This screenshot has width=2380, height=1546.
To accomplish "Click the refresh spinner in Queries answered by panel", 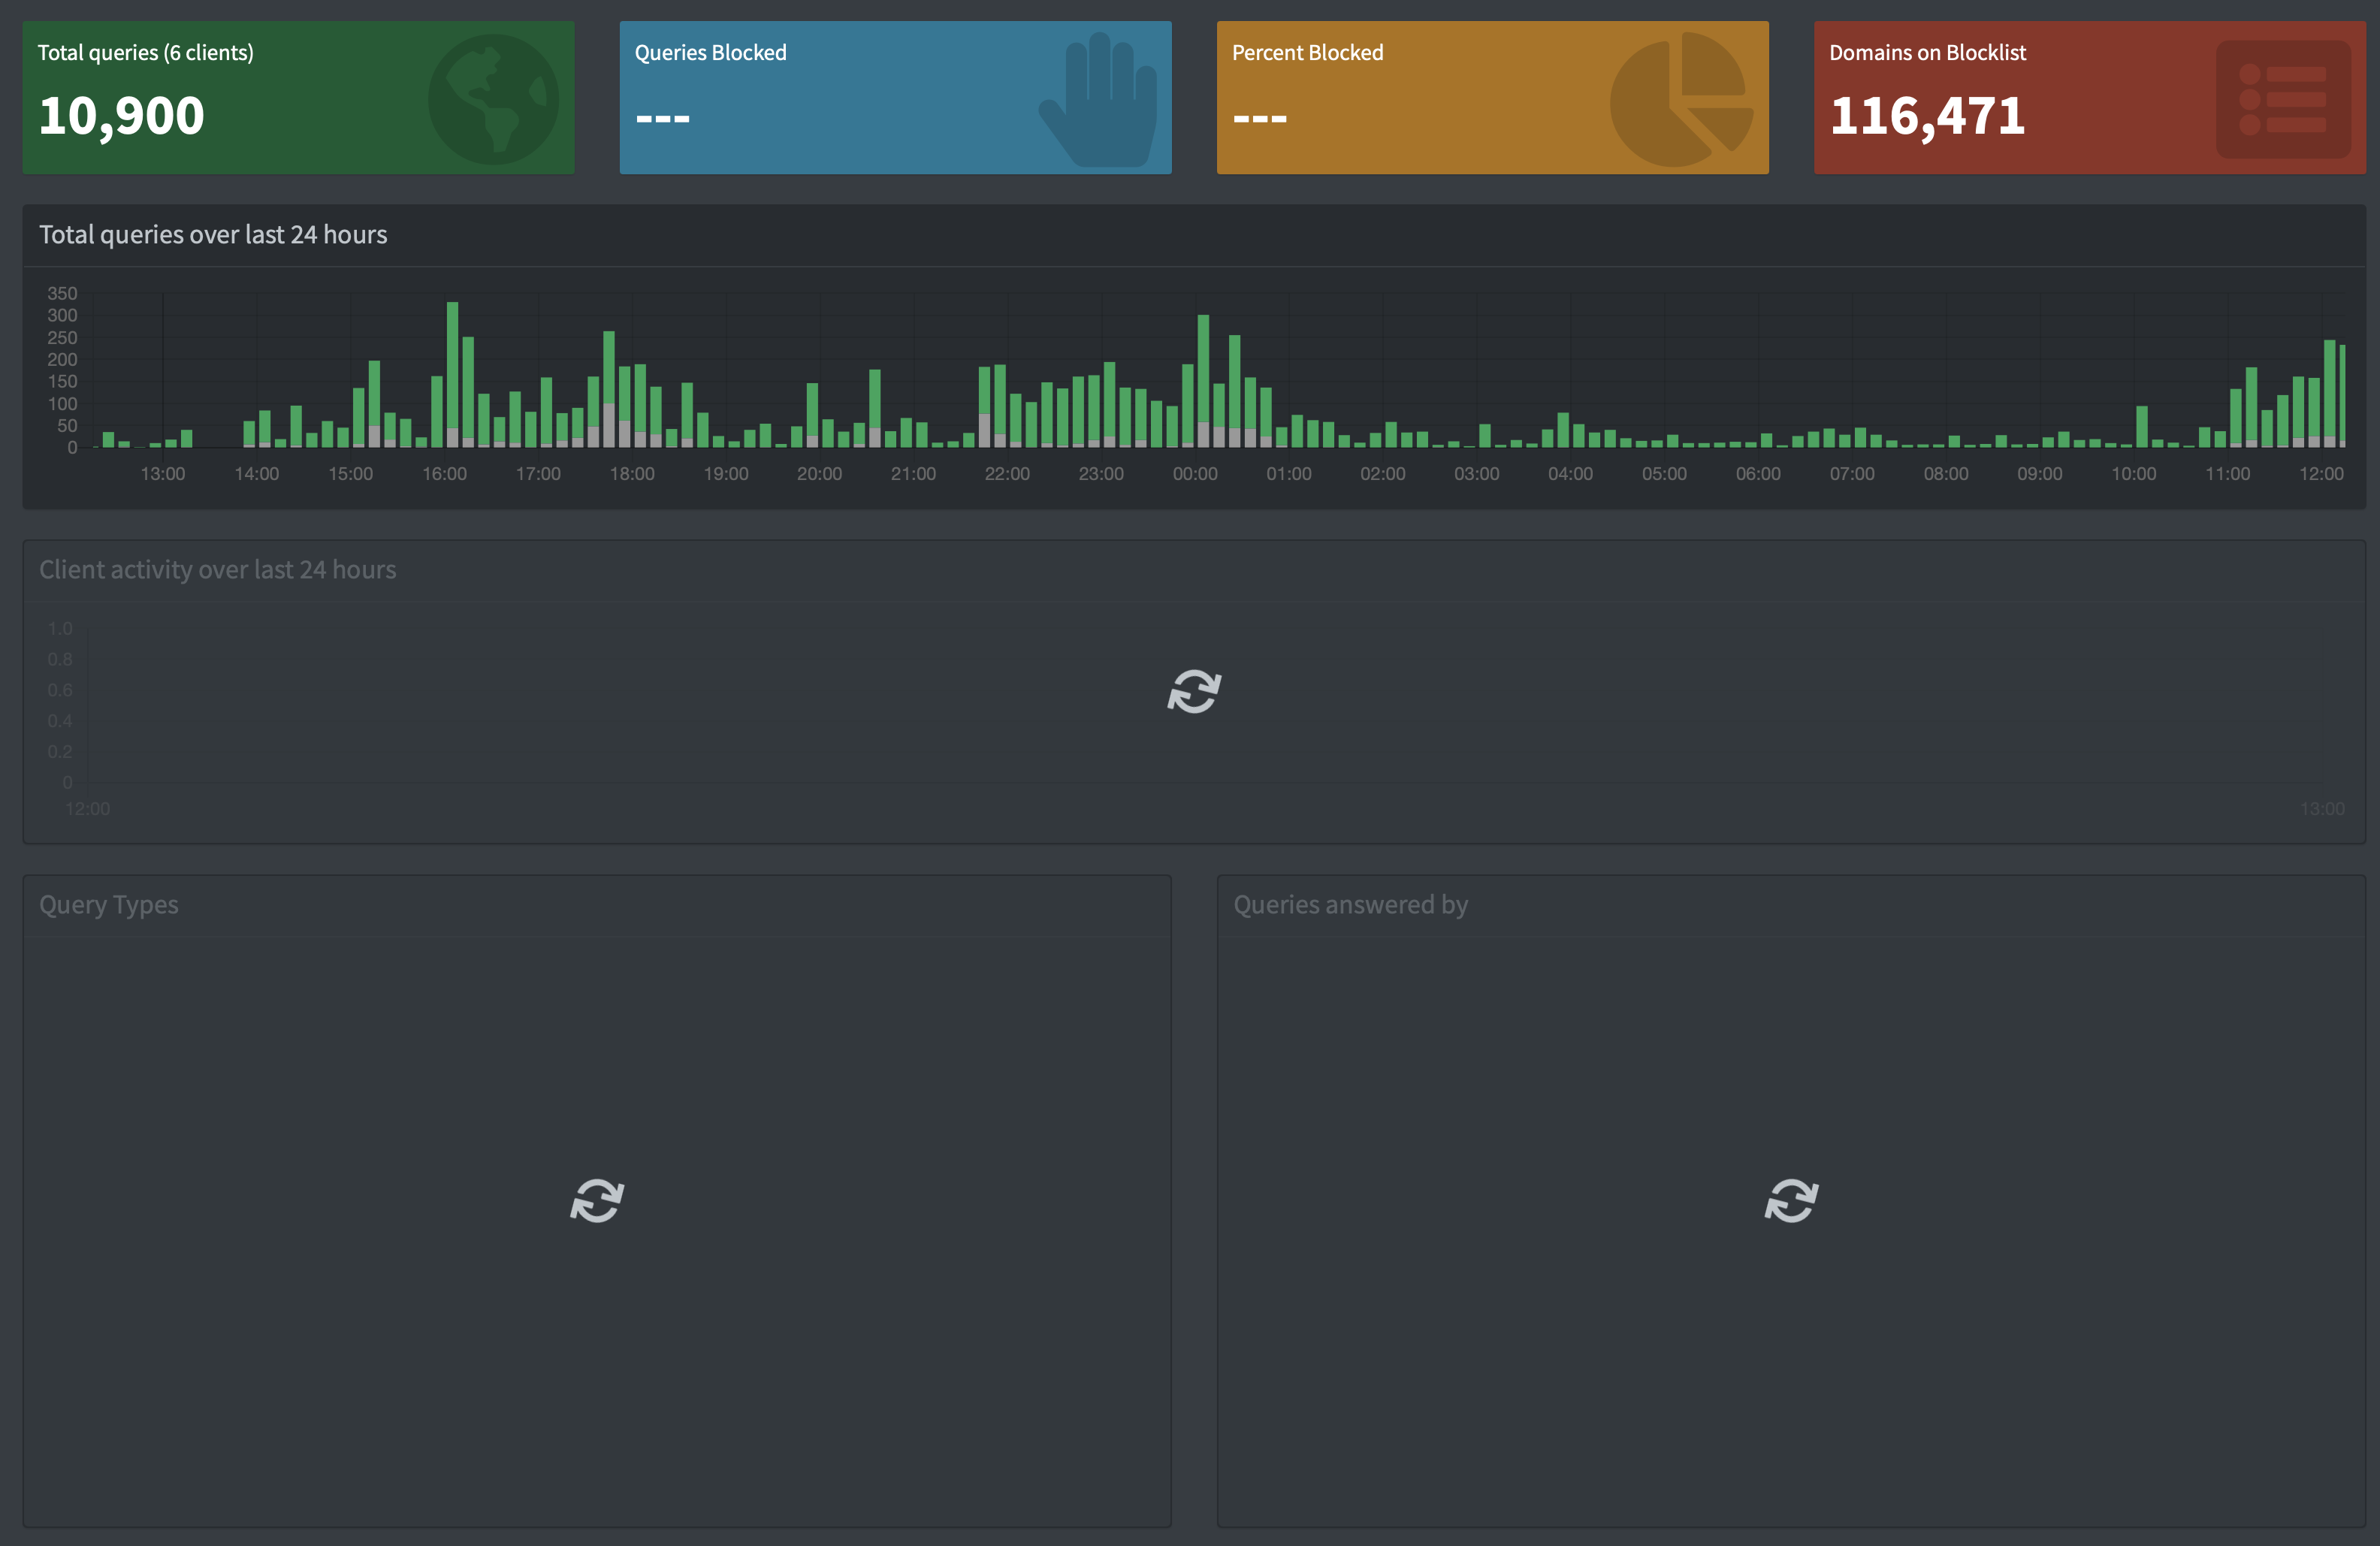I will coord(1791,1200).
